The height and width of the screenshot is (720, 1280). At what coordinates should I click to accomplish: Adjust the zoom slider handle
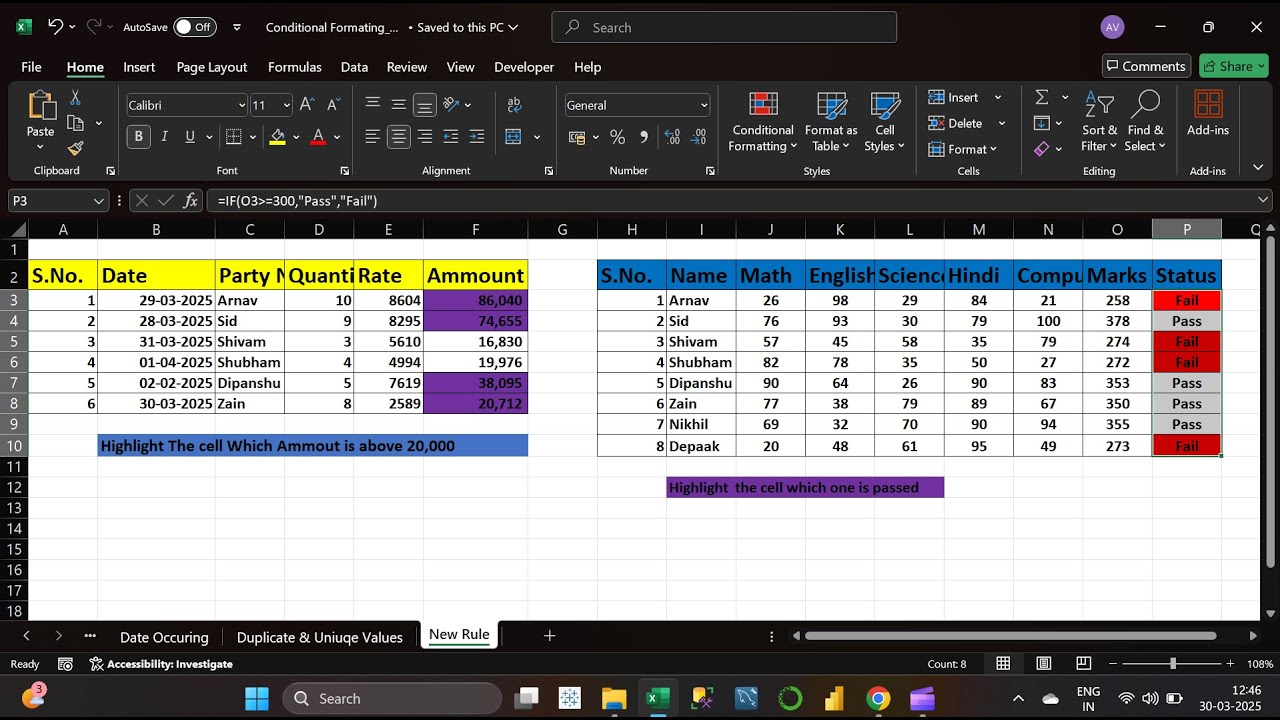click(x=1173, y=664)
